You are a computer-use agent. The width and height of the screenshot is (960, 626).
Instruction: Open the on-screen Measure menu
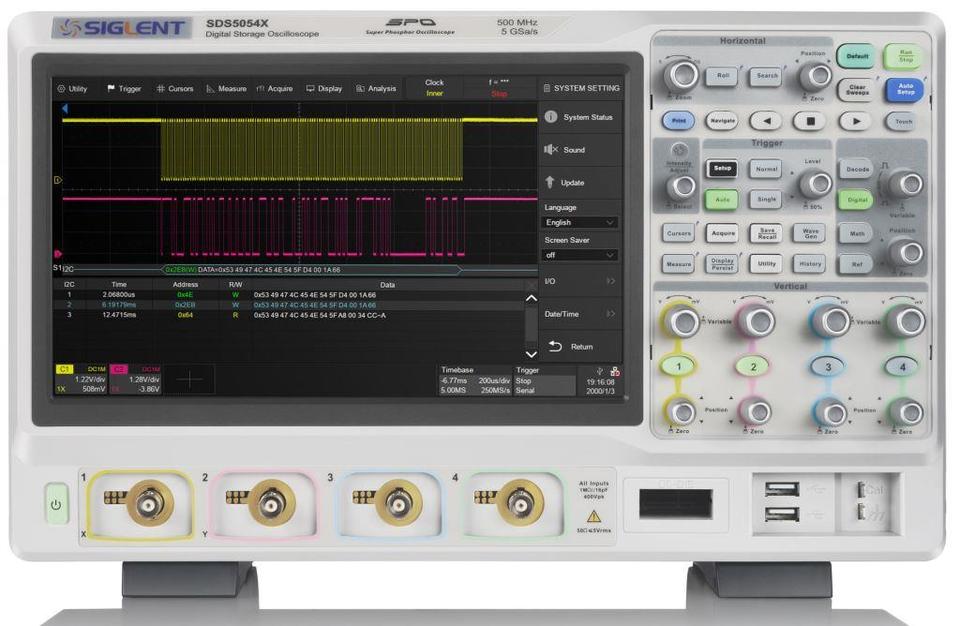point(226,89)
